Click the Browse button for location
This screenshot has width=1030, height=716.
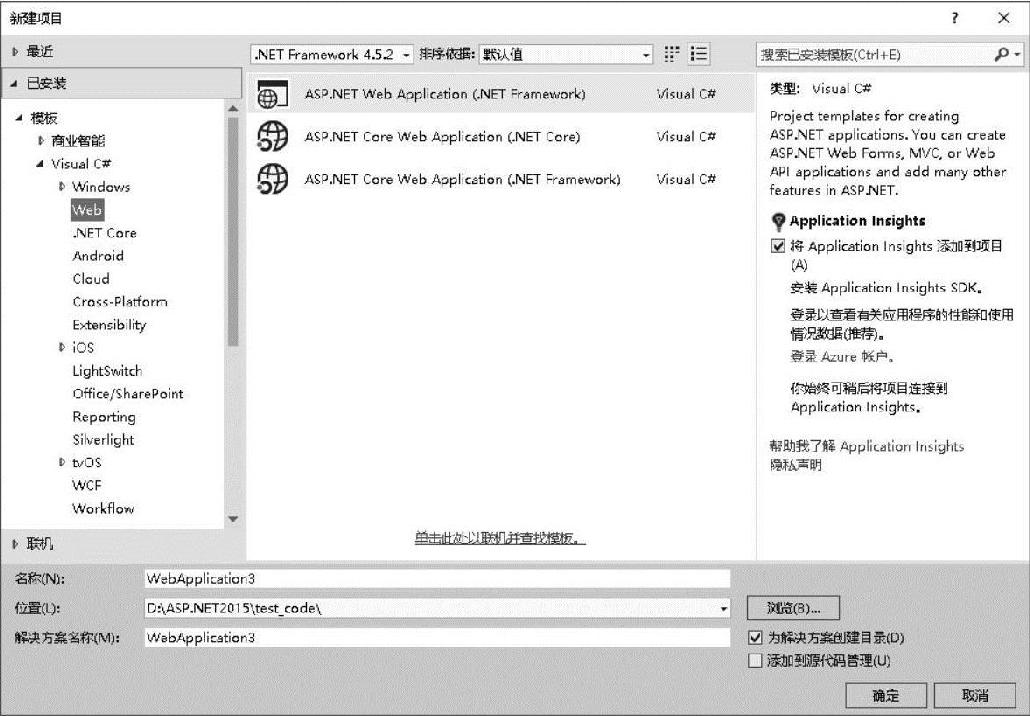coord(794,608)
